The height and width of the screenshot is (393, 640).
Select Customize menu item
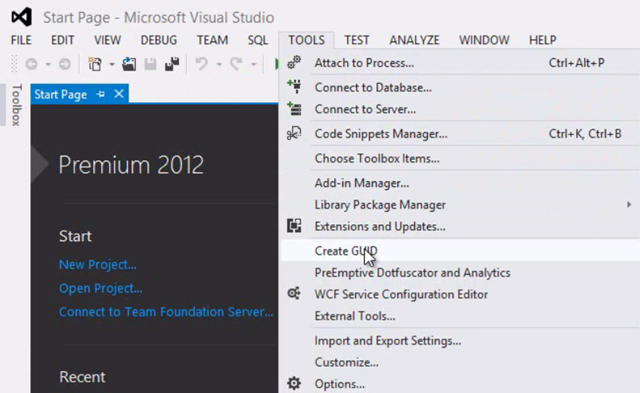tap(460, 362)
